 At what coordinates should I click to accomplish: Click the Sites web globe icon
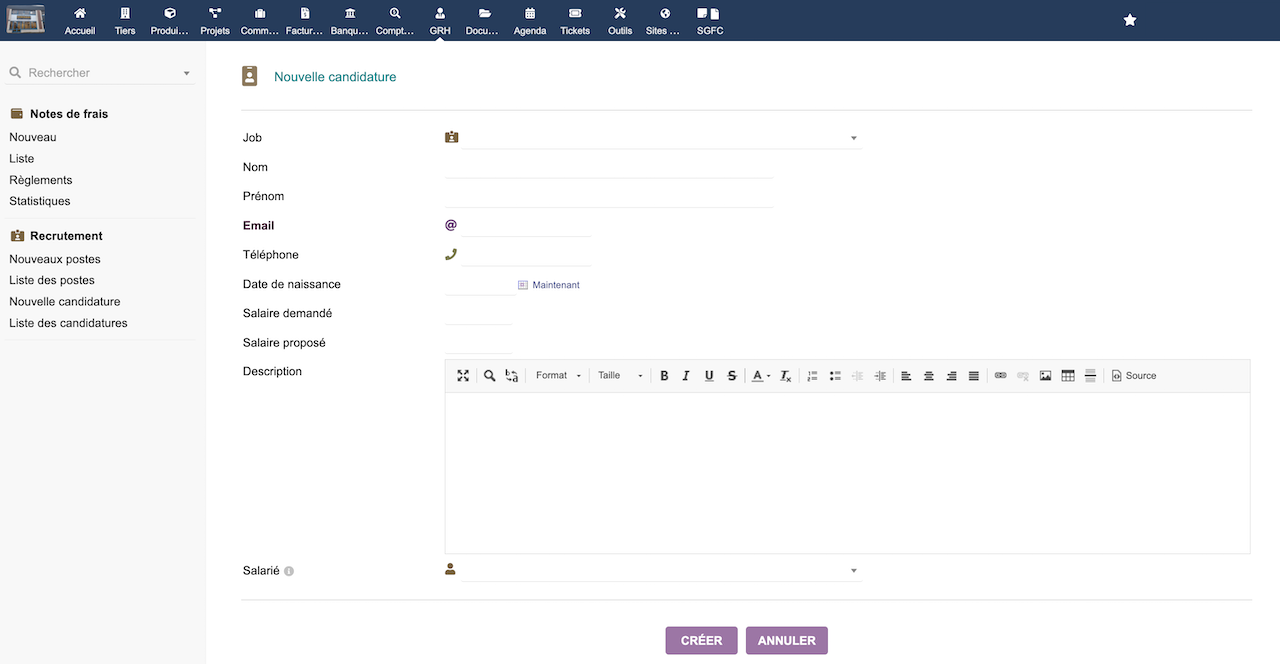pos(665,14)
